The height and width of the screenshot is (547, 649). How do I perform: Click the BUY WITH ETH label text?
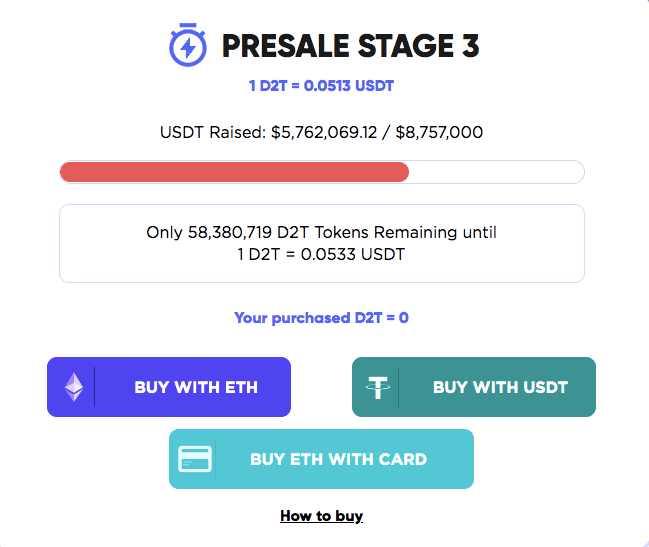[196, 387]
